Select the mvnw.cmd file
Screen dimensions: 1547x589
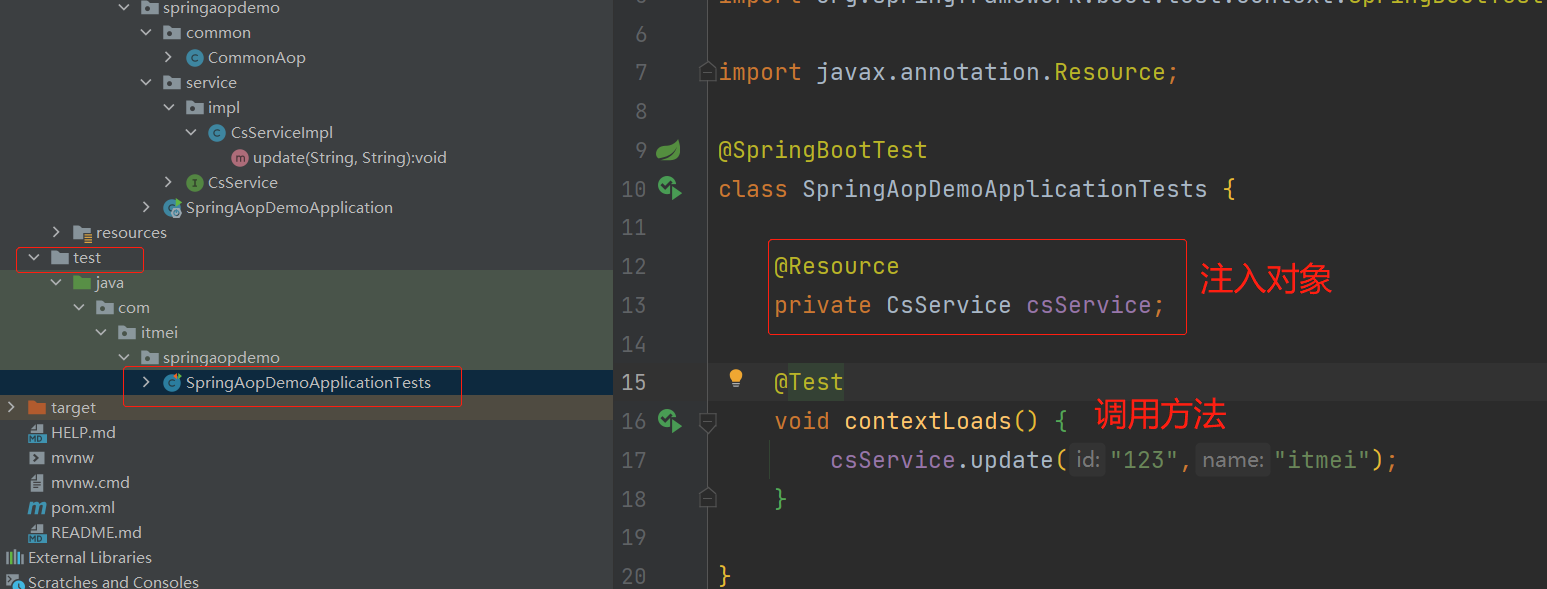[90, 483]
